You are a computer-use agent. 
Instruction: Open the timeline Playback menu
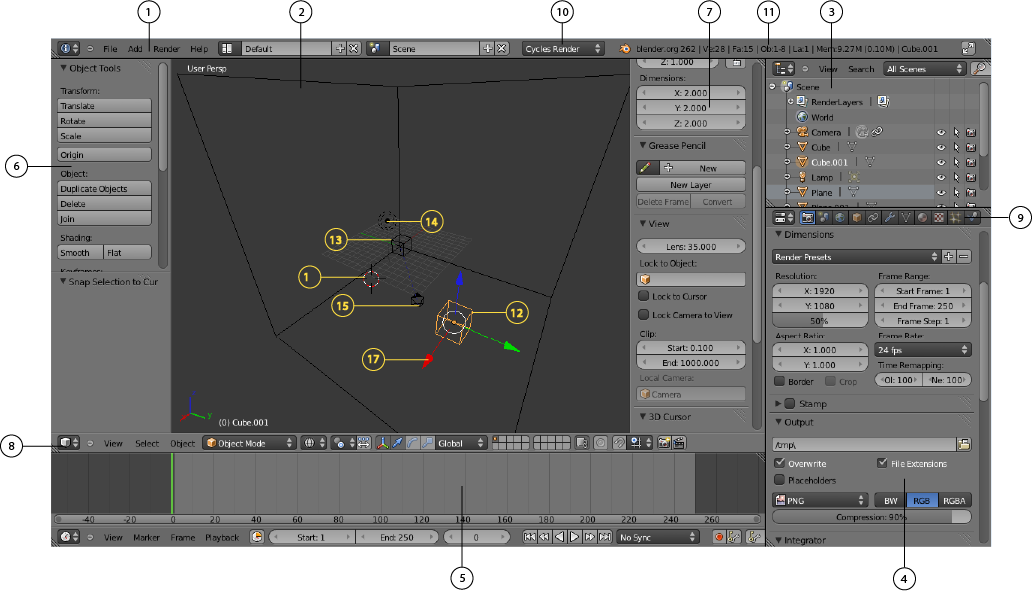[x=222, y=538]
